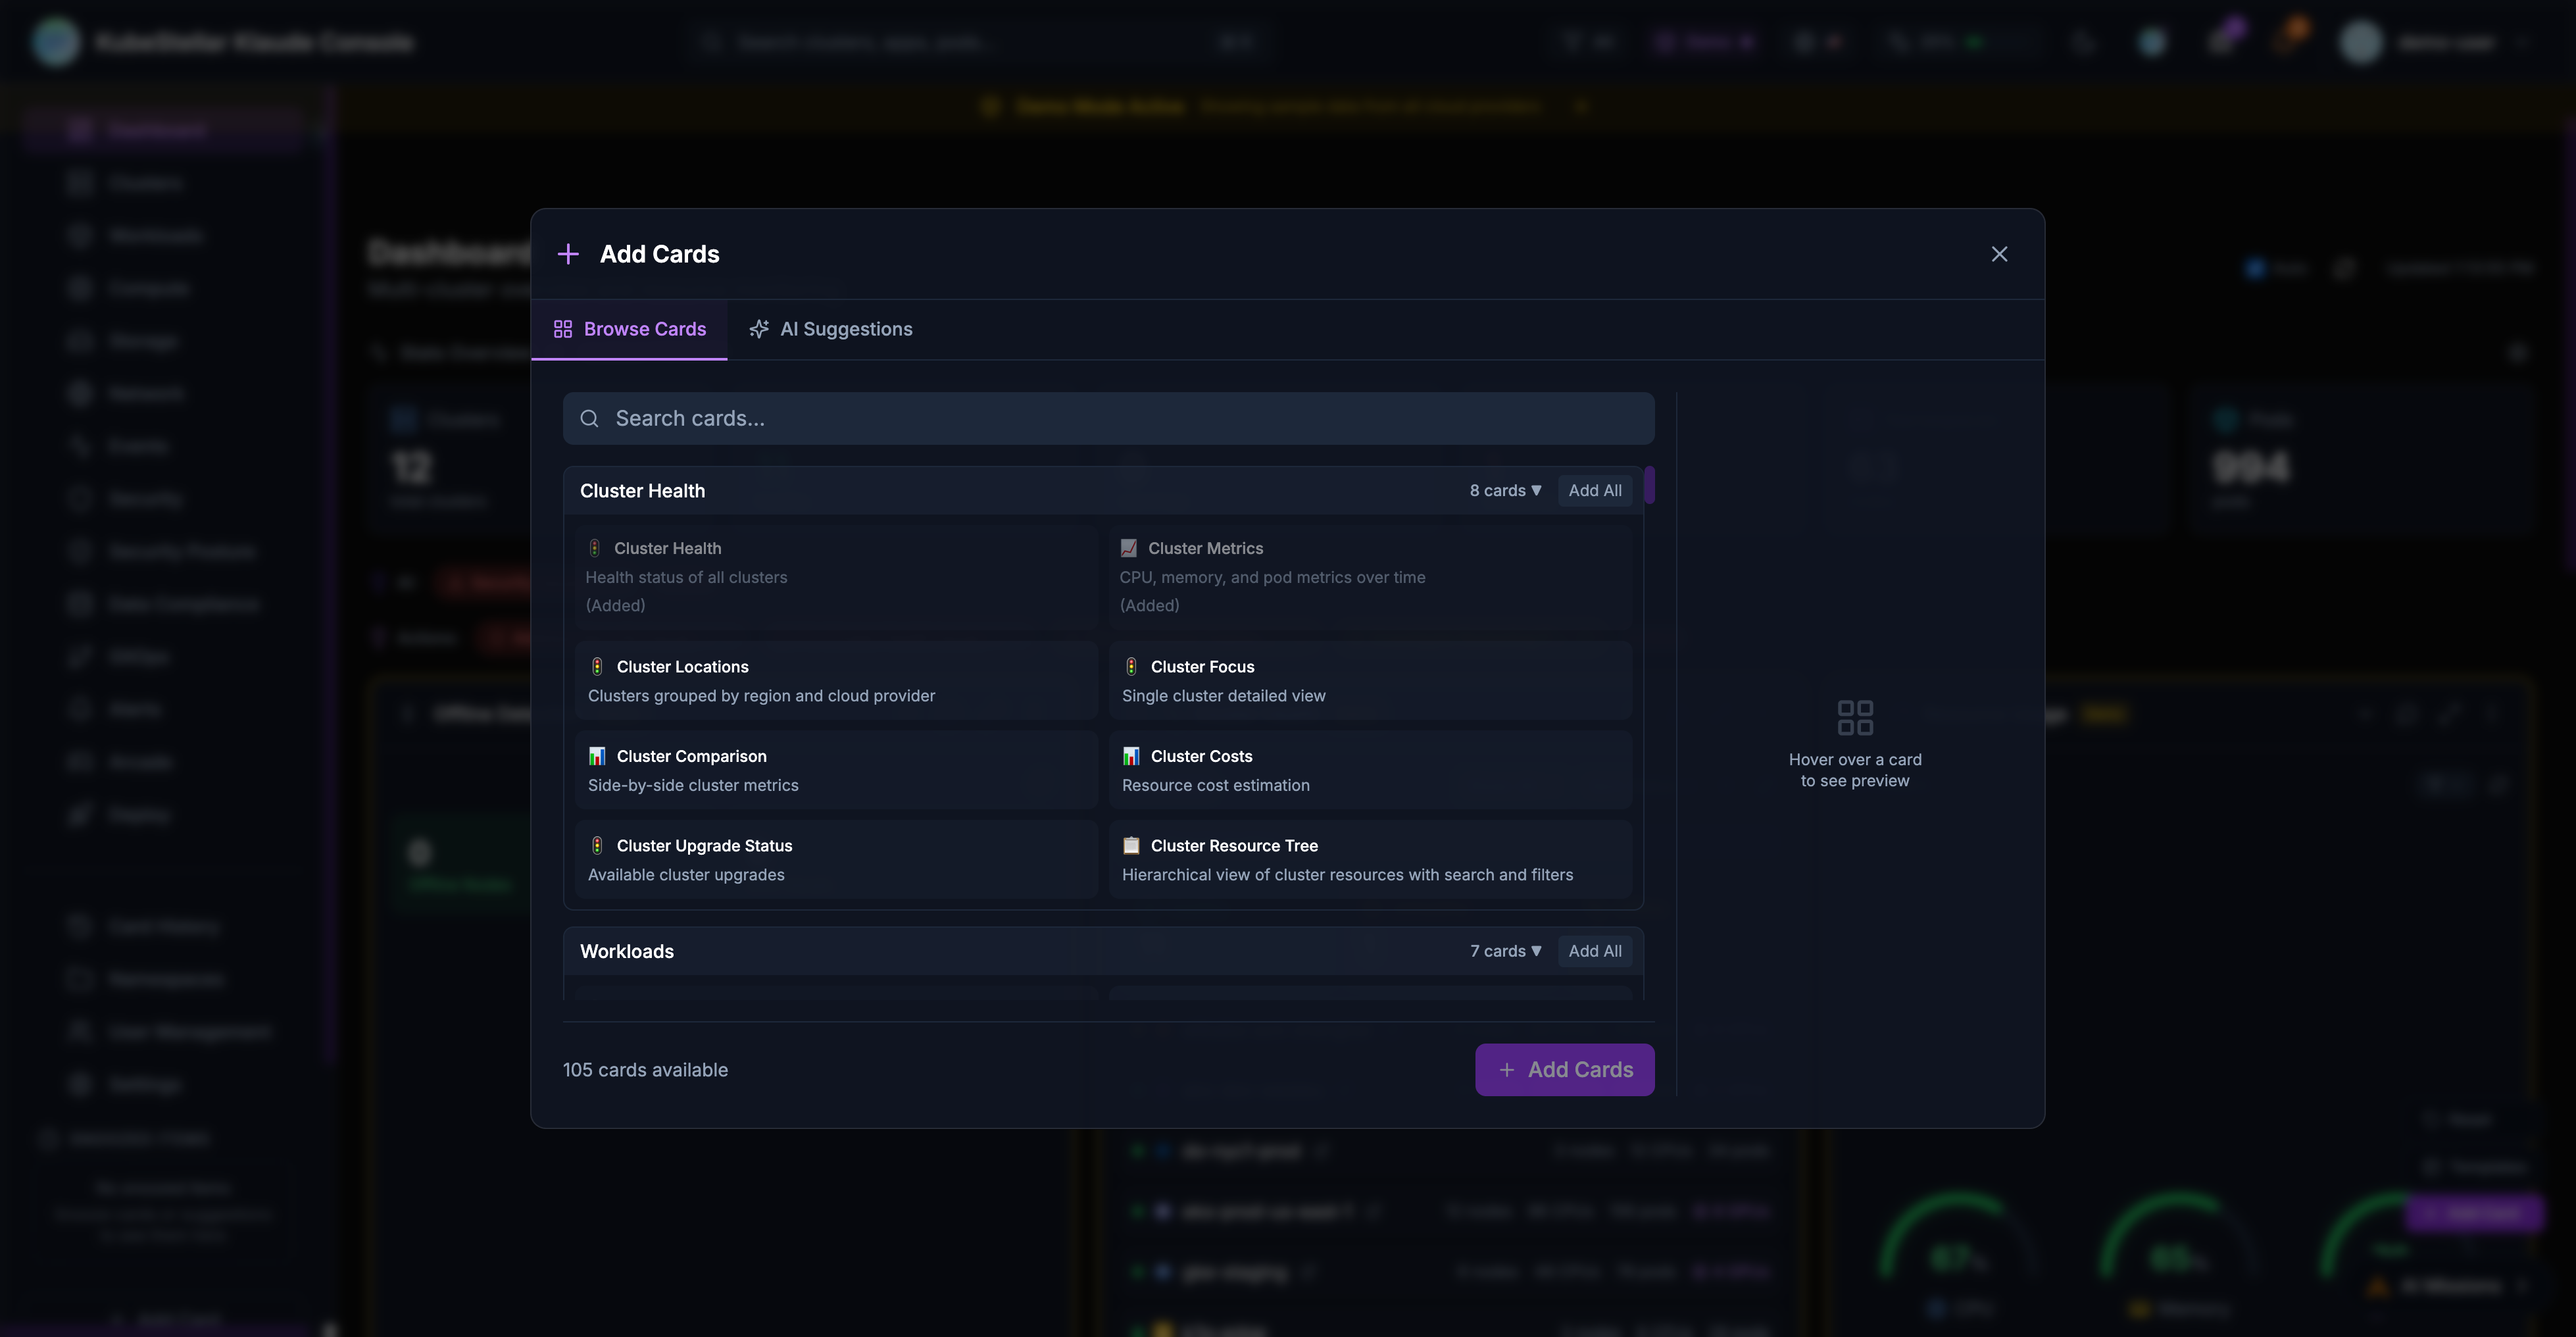Click the plus icon beside Add Cards title

coord(568,254)
